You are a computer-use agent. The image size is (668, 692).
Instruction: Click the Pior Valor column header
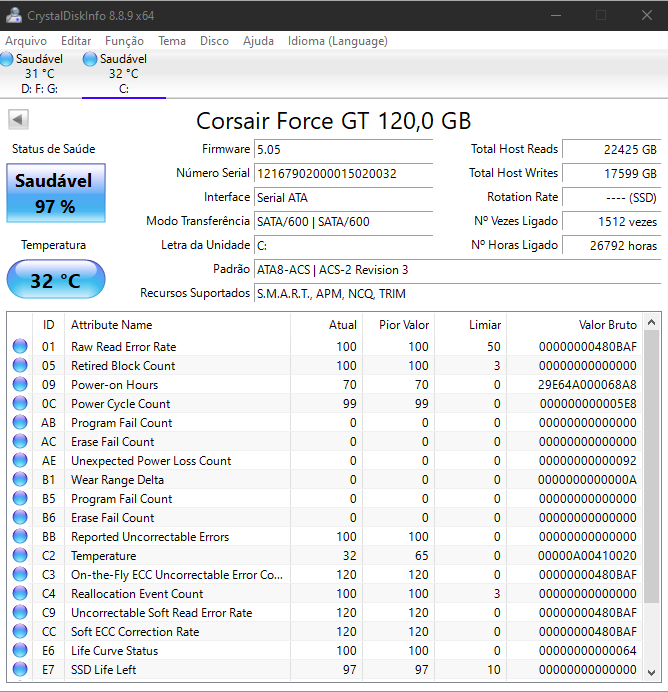point(398,325)
